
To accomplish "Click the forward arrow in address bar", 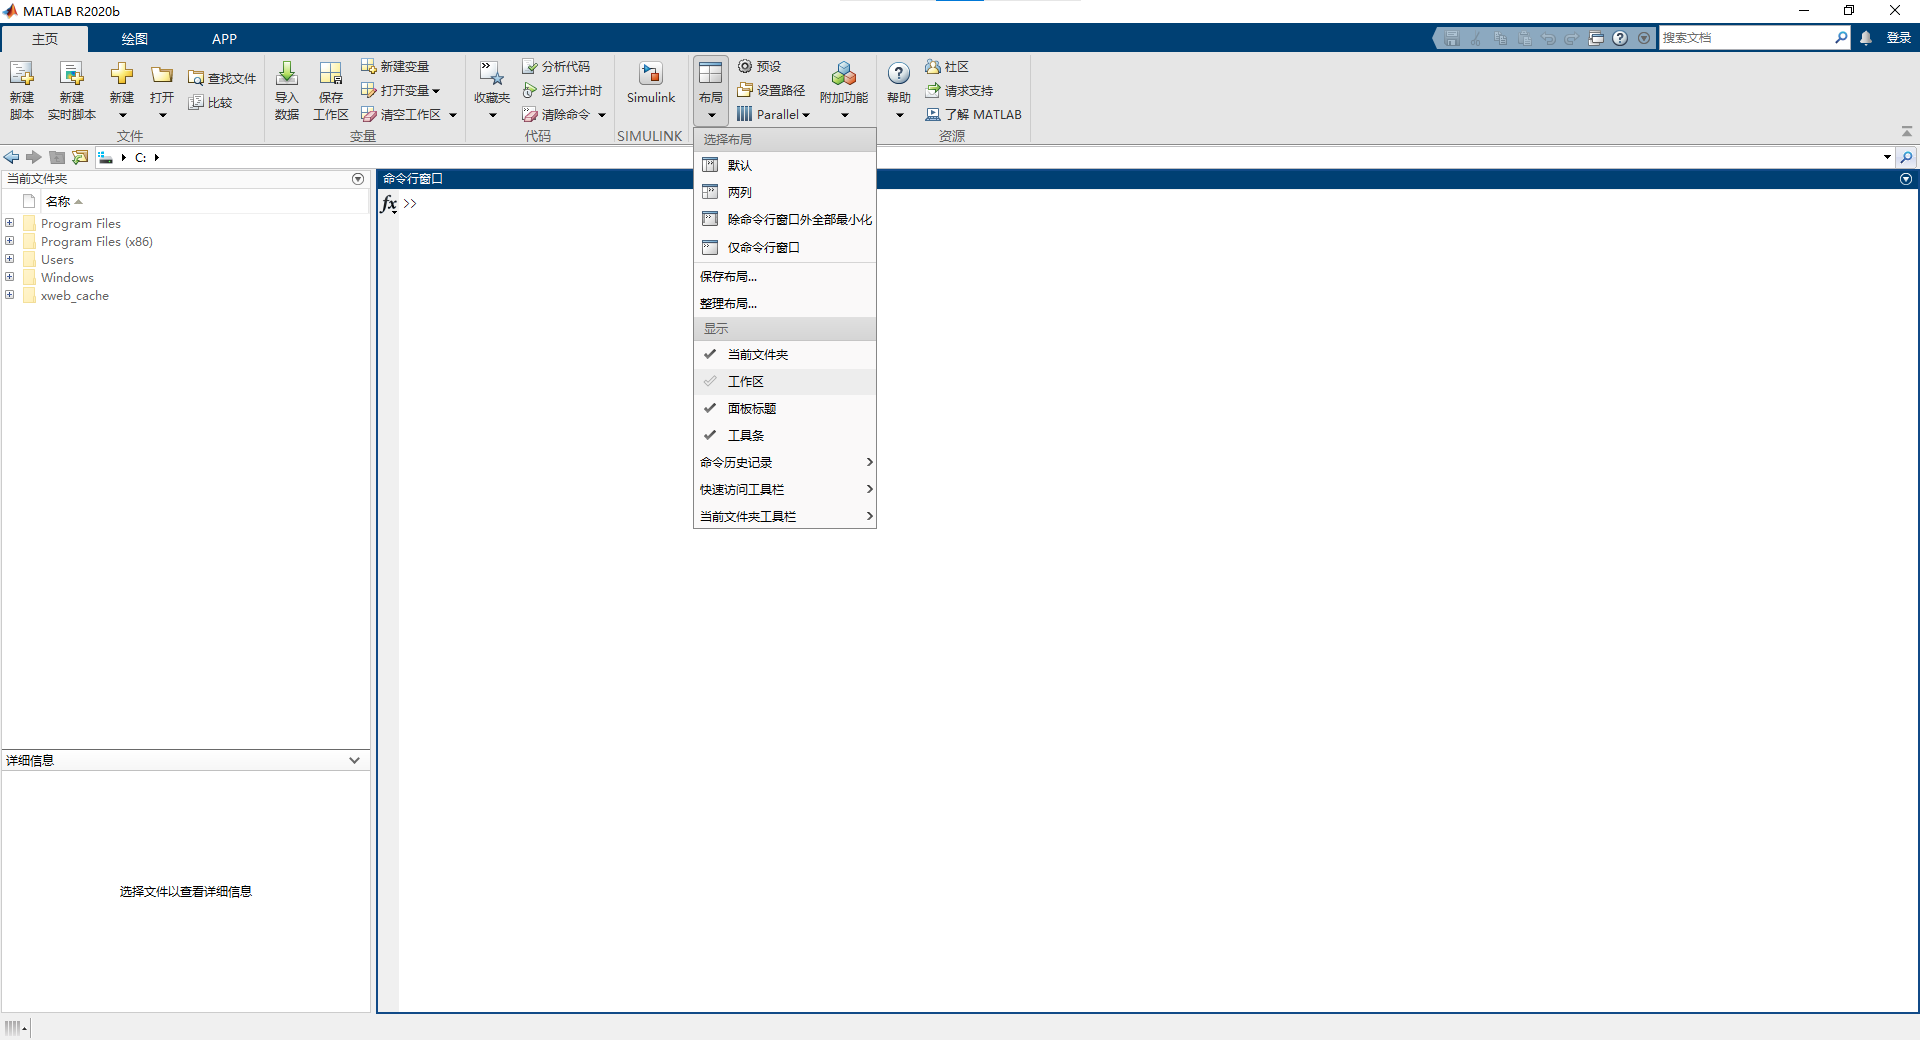I will click(x=34, y=157).
